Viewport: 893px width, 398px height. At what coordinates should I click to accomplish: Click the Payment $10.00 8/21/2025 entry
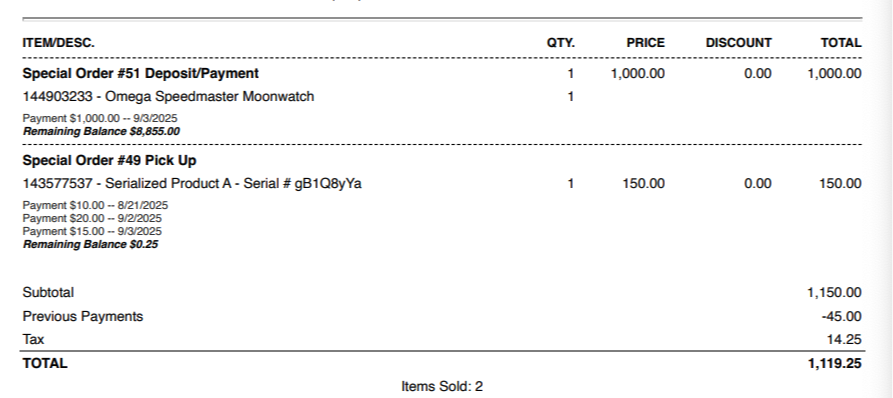pyautogui.click(x=95, y=206)
